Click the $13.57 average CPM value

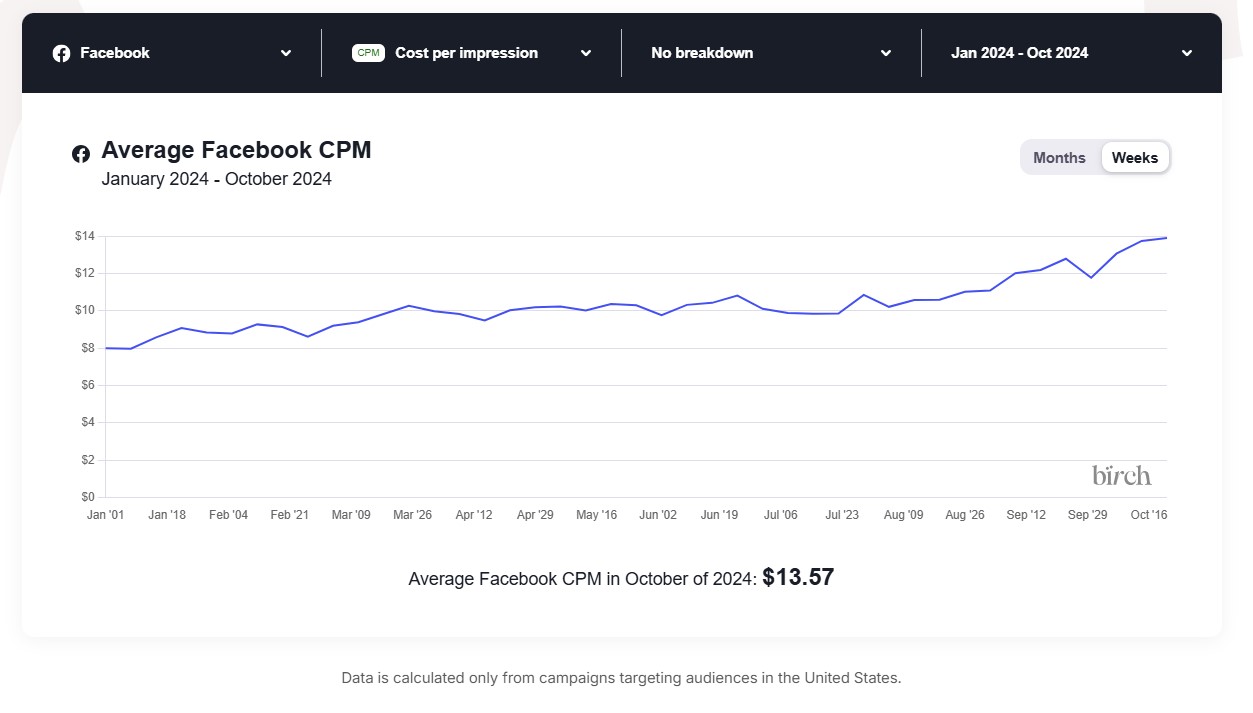pos(798,577)
